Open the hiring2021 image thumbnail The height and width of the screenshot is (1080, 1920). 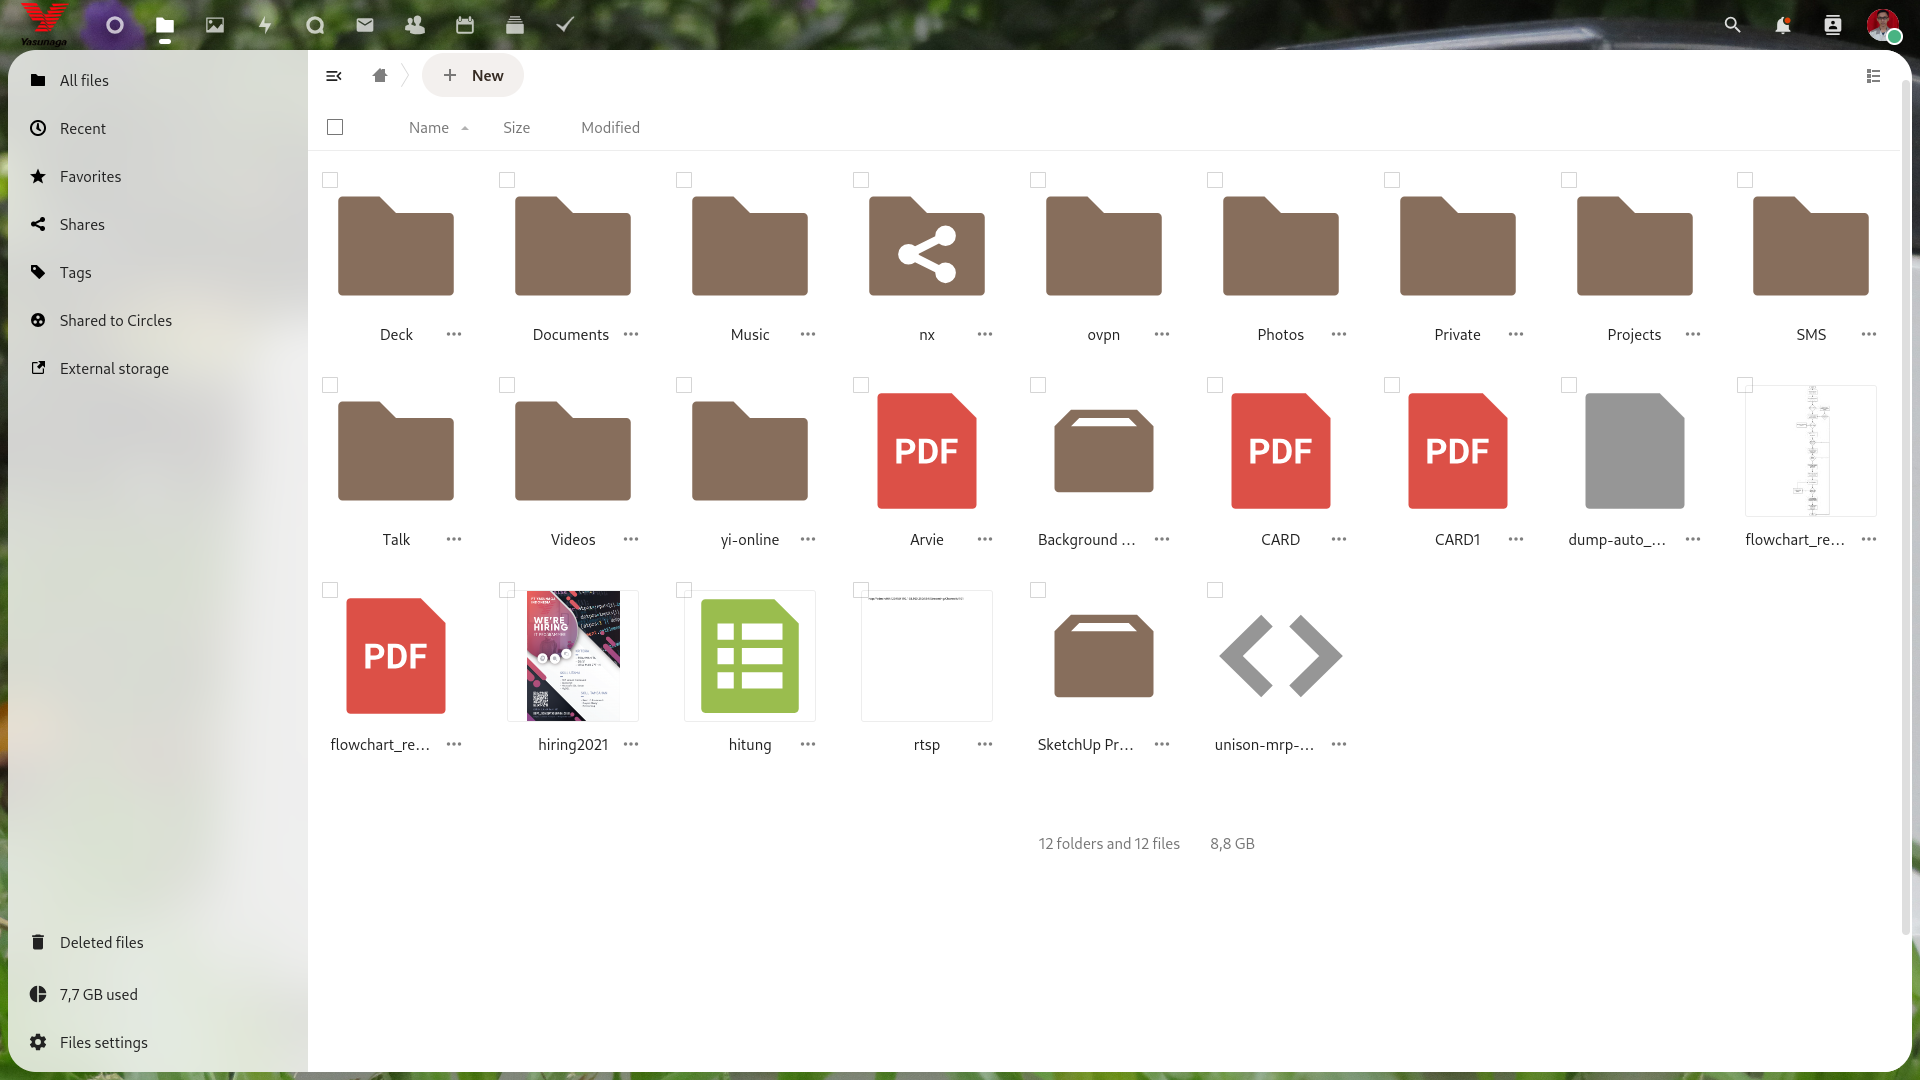(573, 656)
